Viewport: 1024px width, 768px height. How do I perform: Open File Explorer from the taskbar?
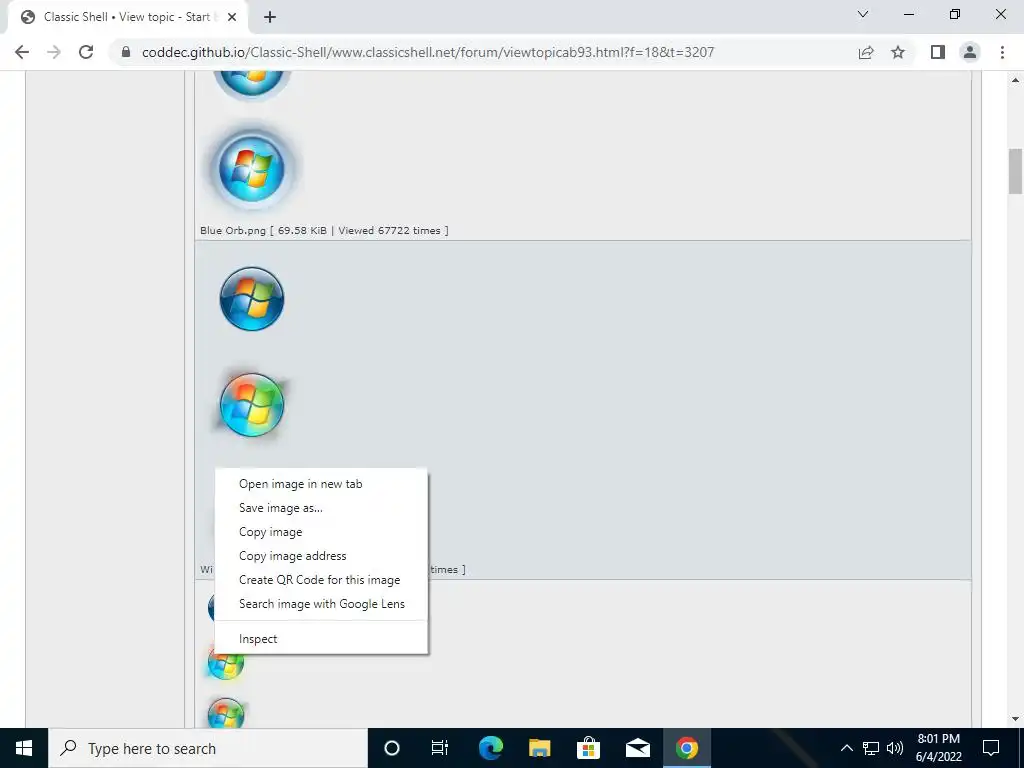coord(539,748)
